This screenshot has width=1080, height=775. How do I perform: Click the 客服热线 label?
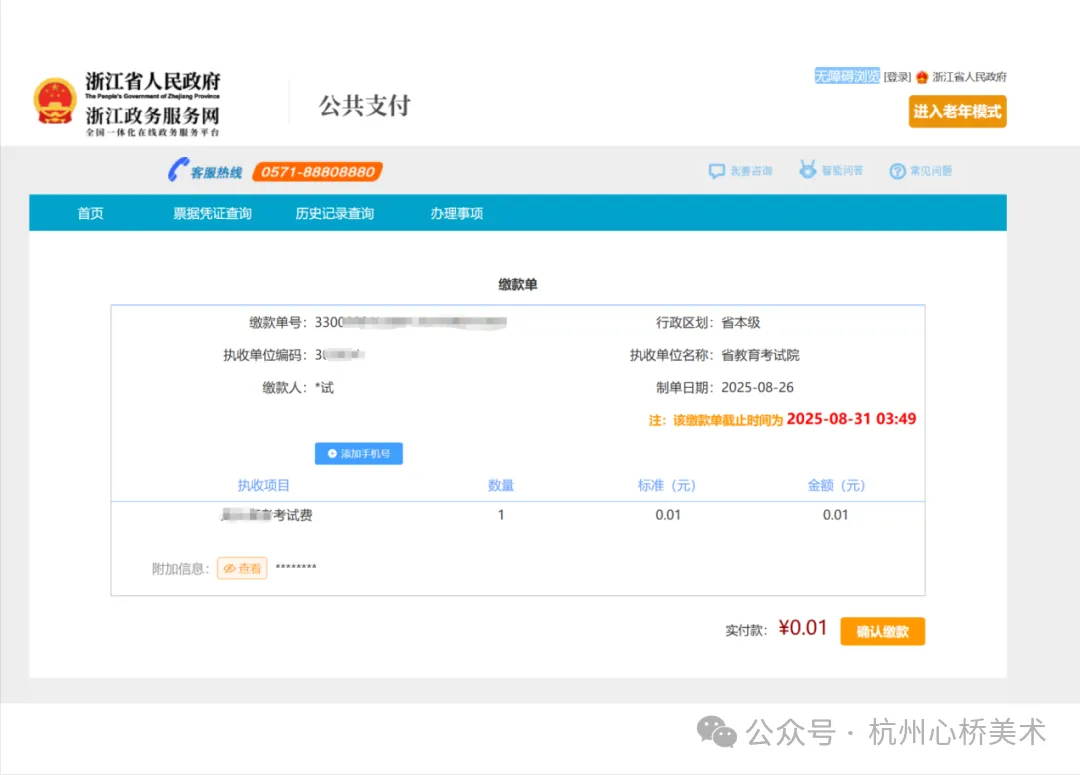click(216, 172)
